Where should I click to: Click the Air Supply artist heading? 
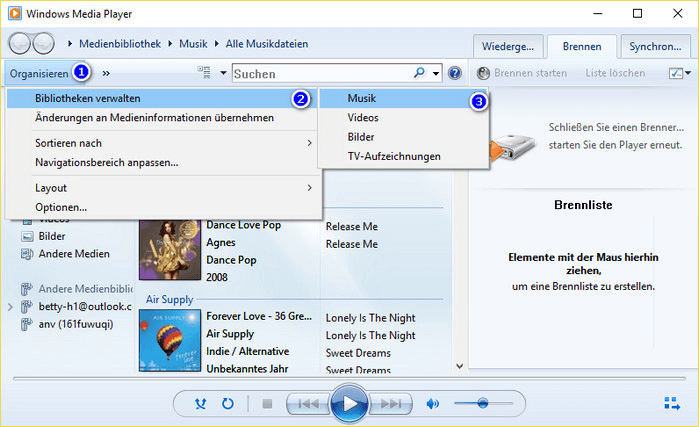169,300
